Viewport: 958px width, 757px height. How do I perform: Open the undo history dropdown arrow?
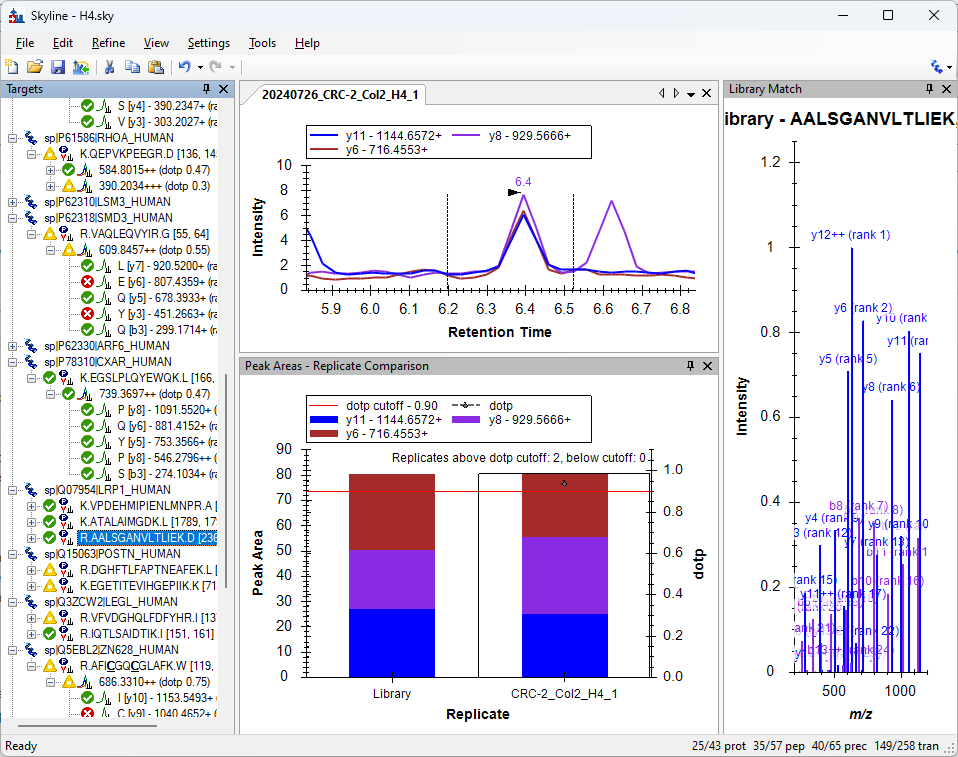(x=200, y=67)
